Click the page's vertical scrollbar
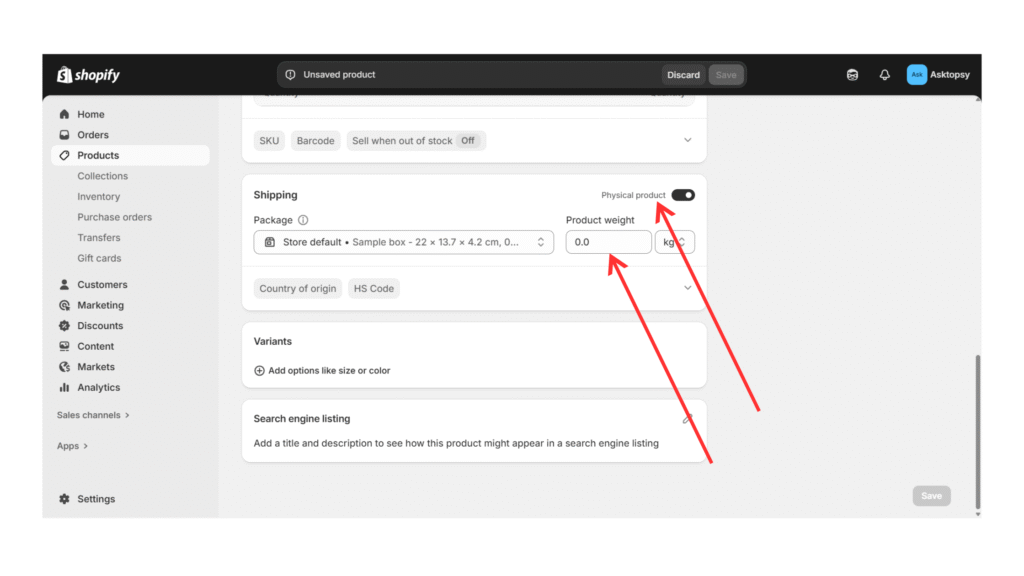 (x=977, y=430)
